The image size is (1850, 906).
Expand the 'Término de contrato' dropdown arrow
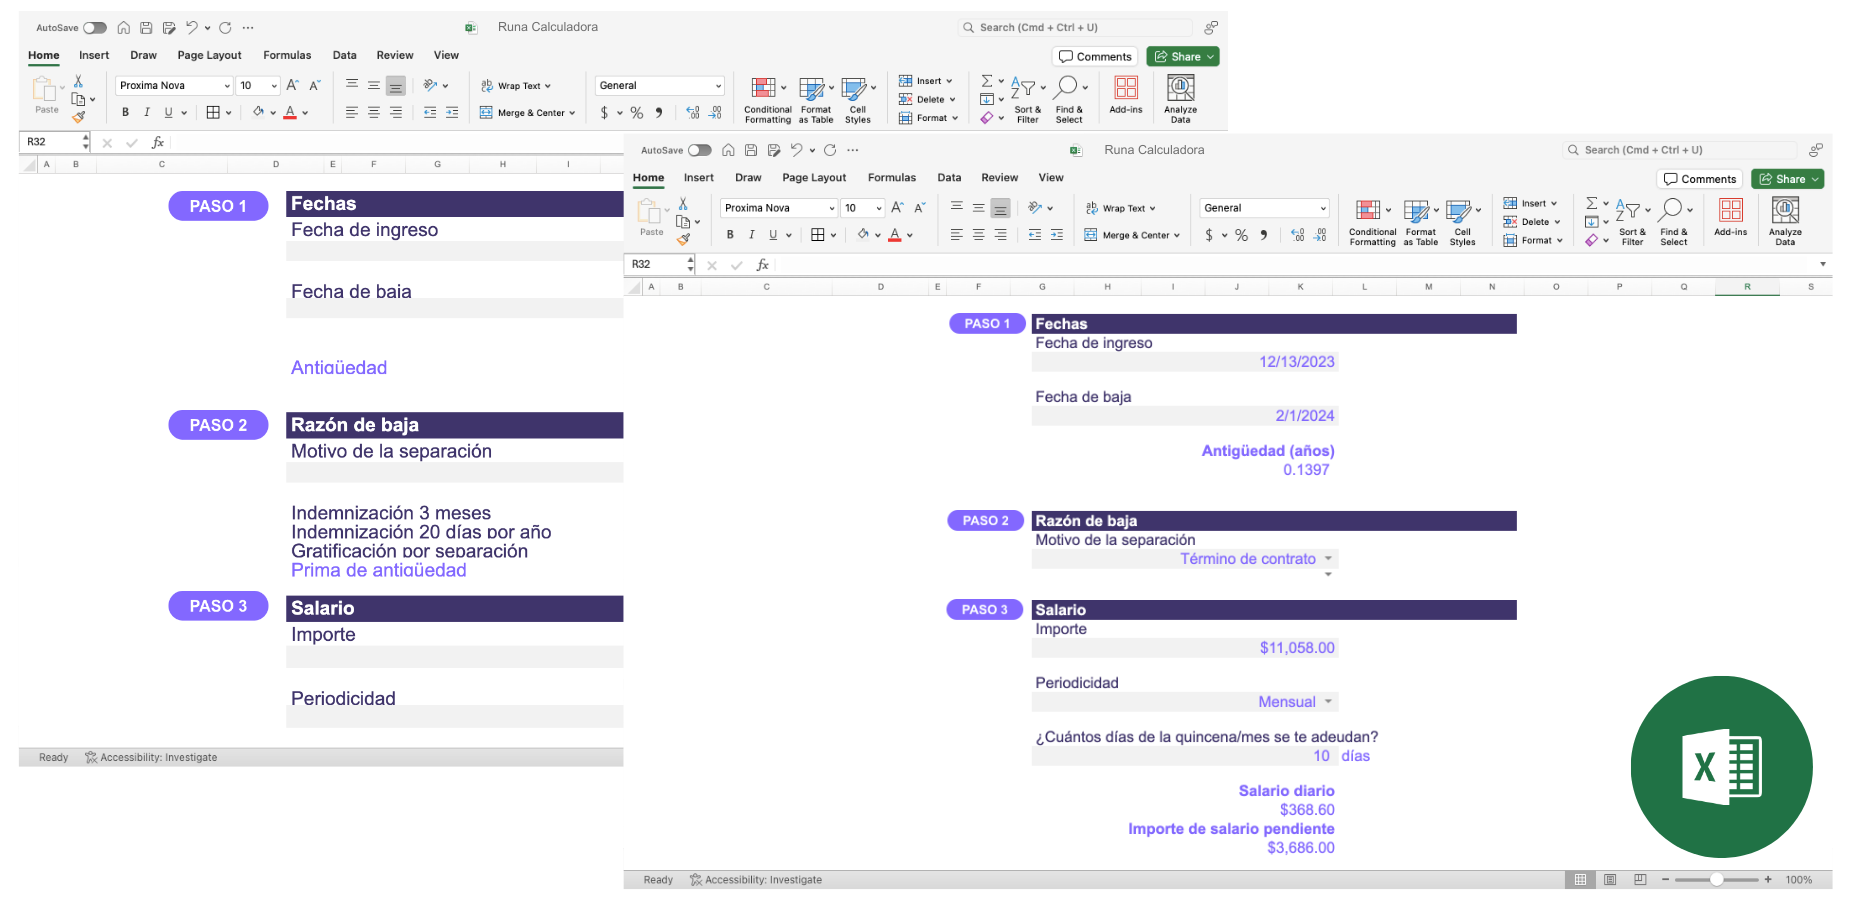1328,559
